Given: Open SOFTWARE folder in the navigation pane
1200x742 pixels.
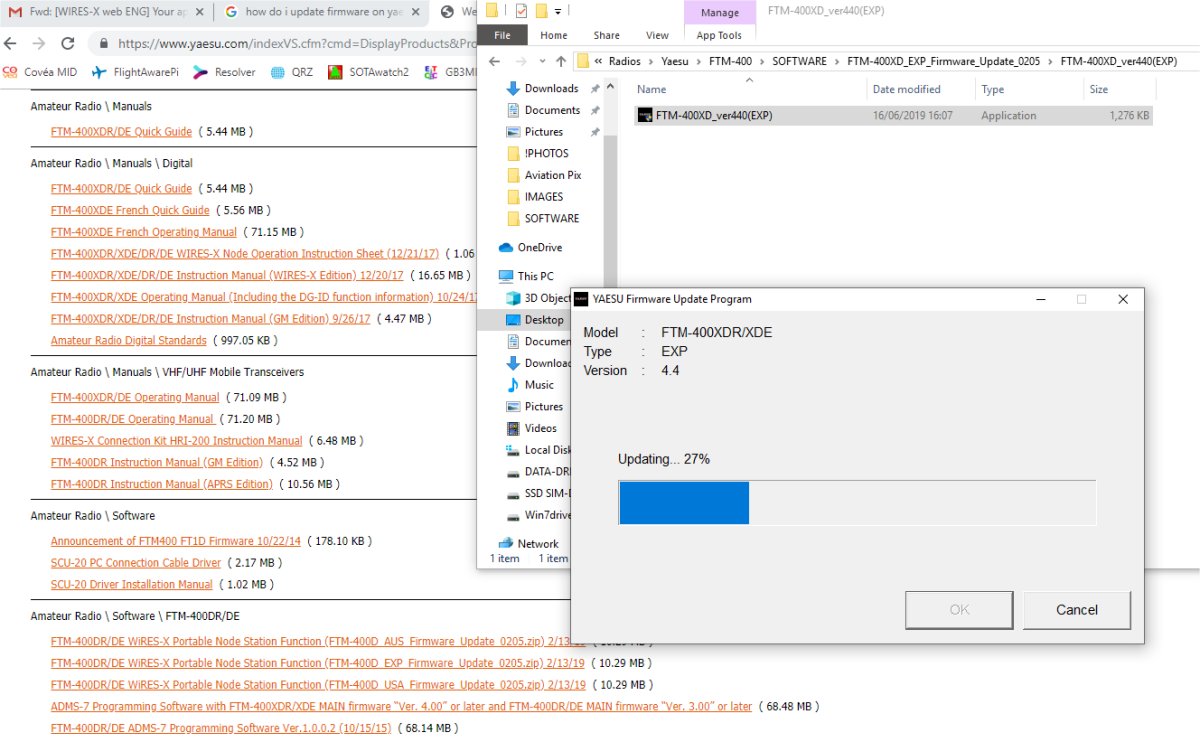Looking at the screenshot, I should [542, 218].
